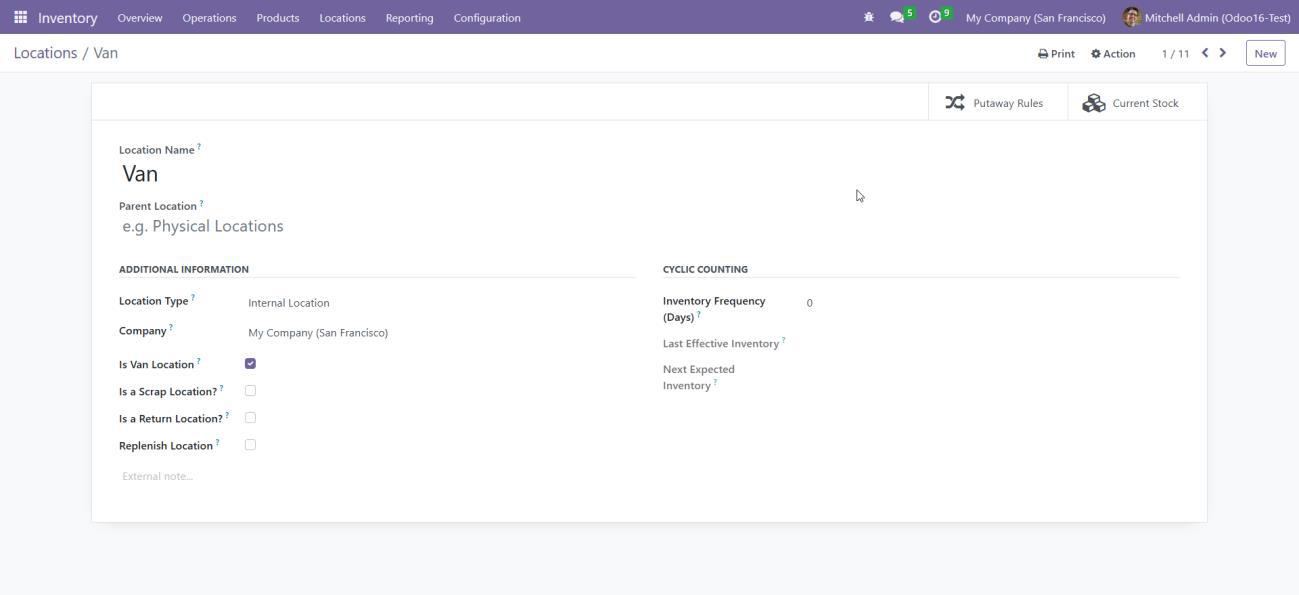Enable Is a Scrap Location checkbox

pyautogui.click(x=250, y=391)
